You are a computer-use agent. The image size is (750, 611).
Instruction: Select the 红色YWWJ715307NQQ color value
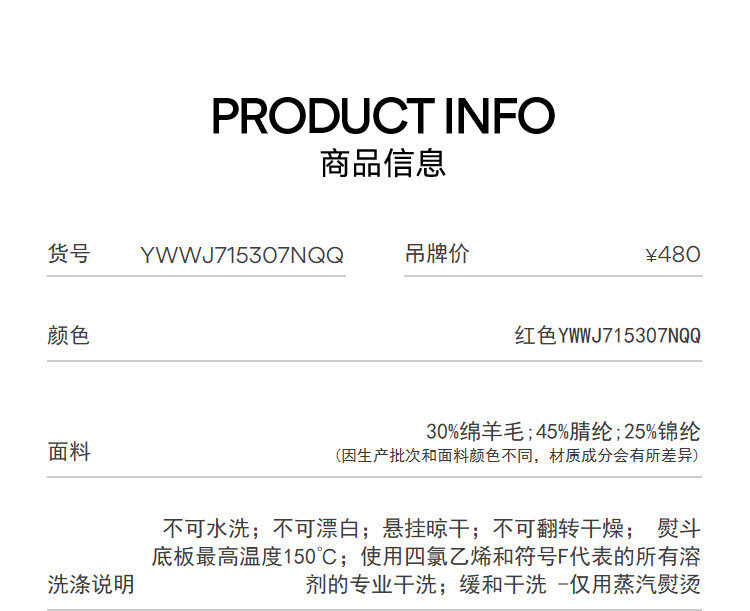tap(607, 335)
